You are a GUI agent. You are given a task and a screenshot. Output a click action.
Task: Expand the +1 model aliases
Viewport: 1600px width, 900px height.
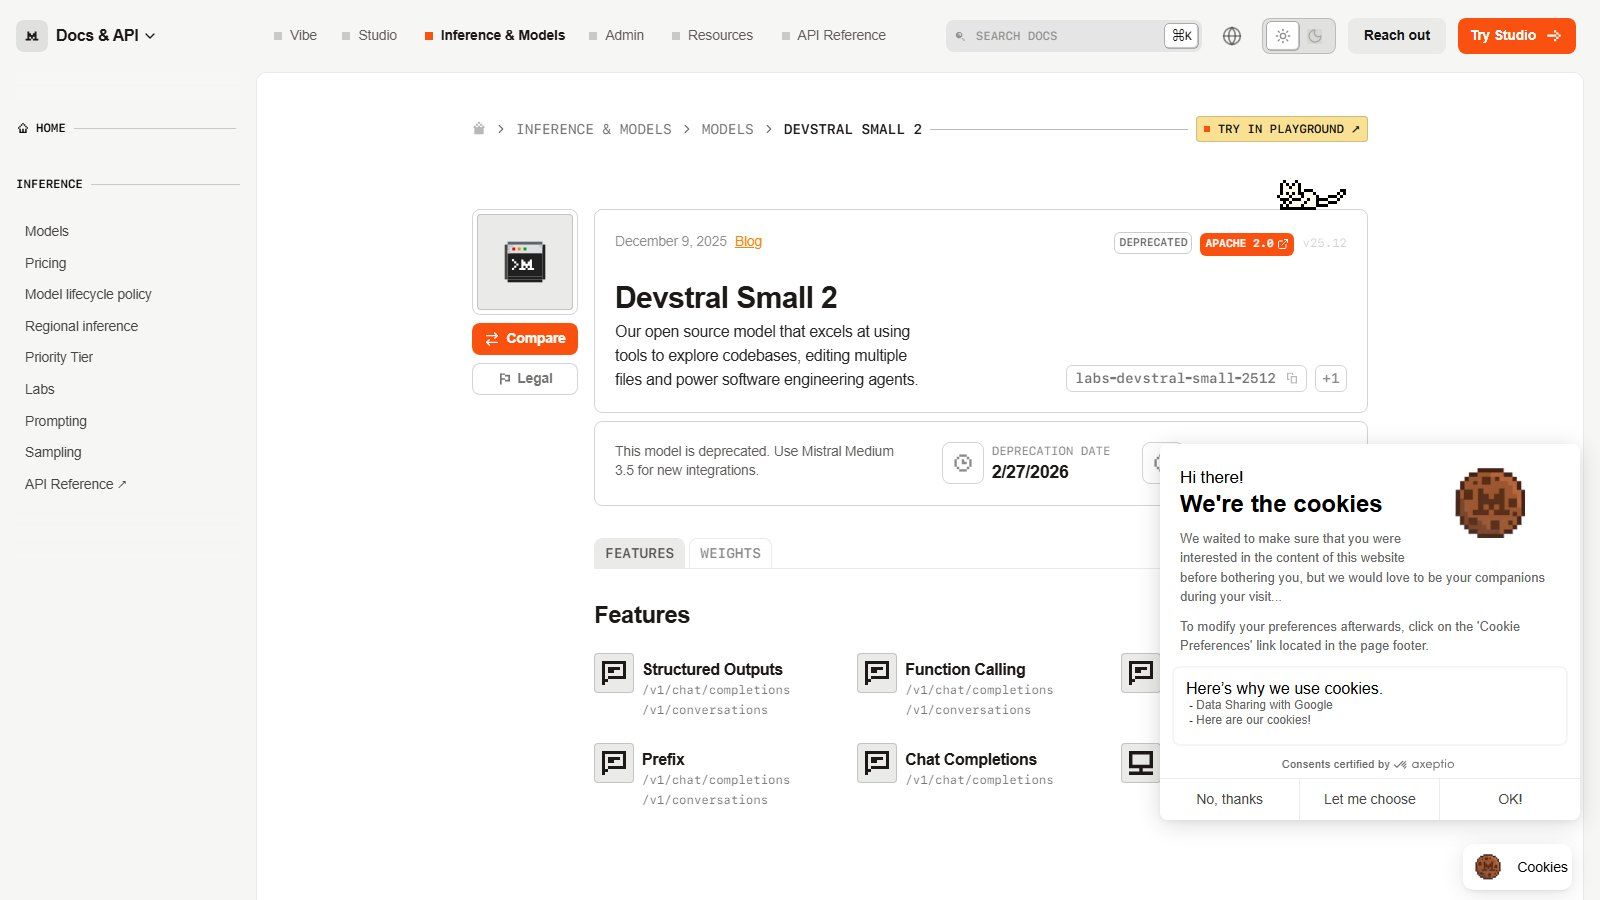click(1330, 378)
